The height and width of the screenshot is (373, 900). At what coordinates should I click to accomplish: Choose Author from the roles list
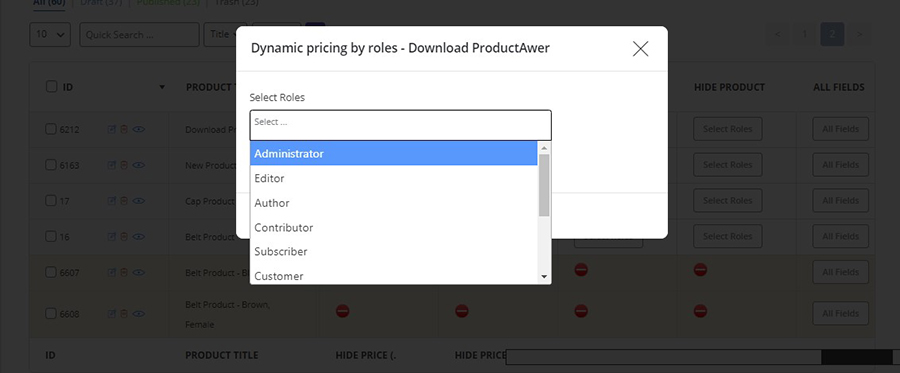[394, 203]
